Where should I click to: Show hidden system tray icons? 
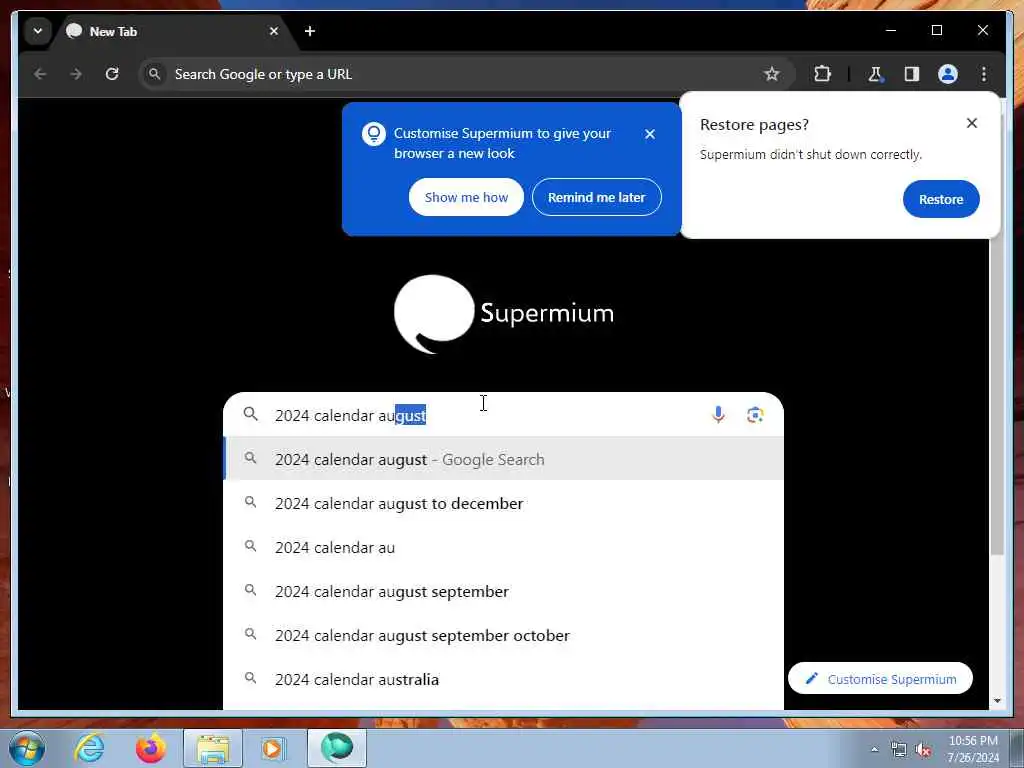point(874,750)
